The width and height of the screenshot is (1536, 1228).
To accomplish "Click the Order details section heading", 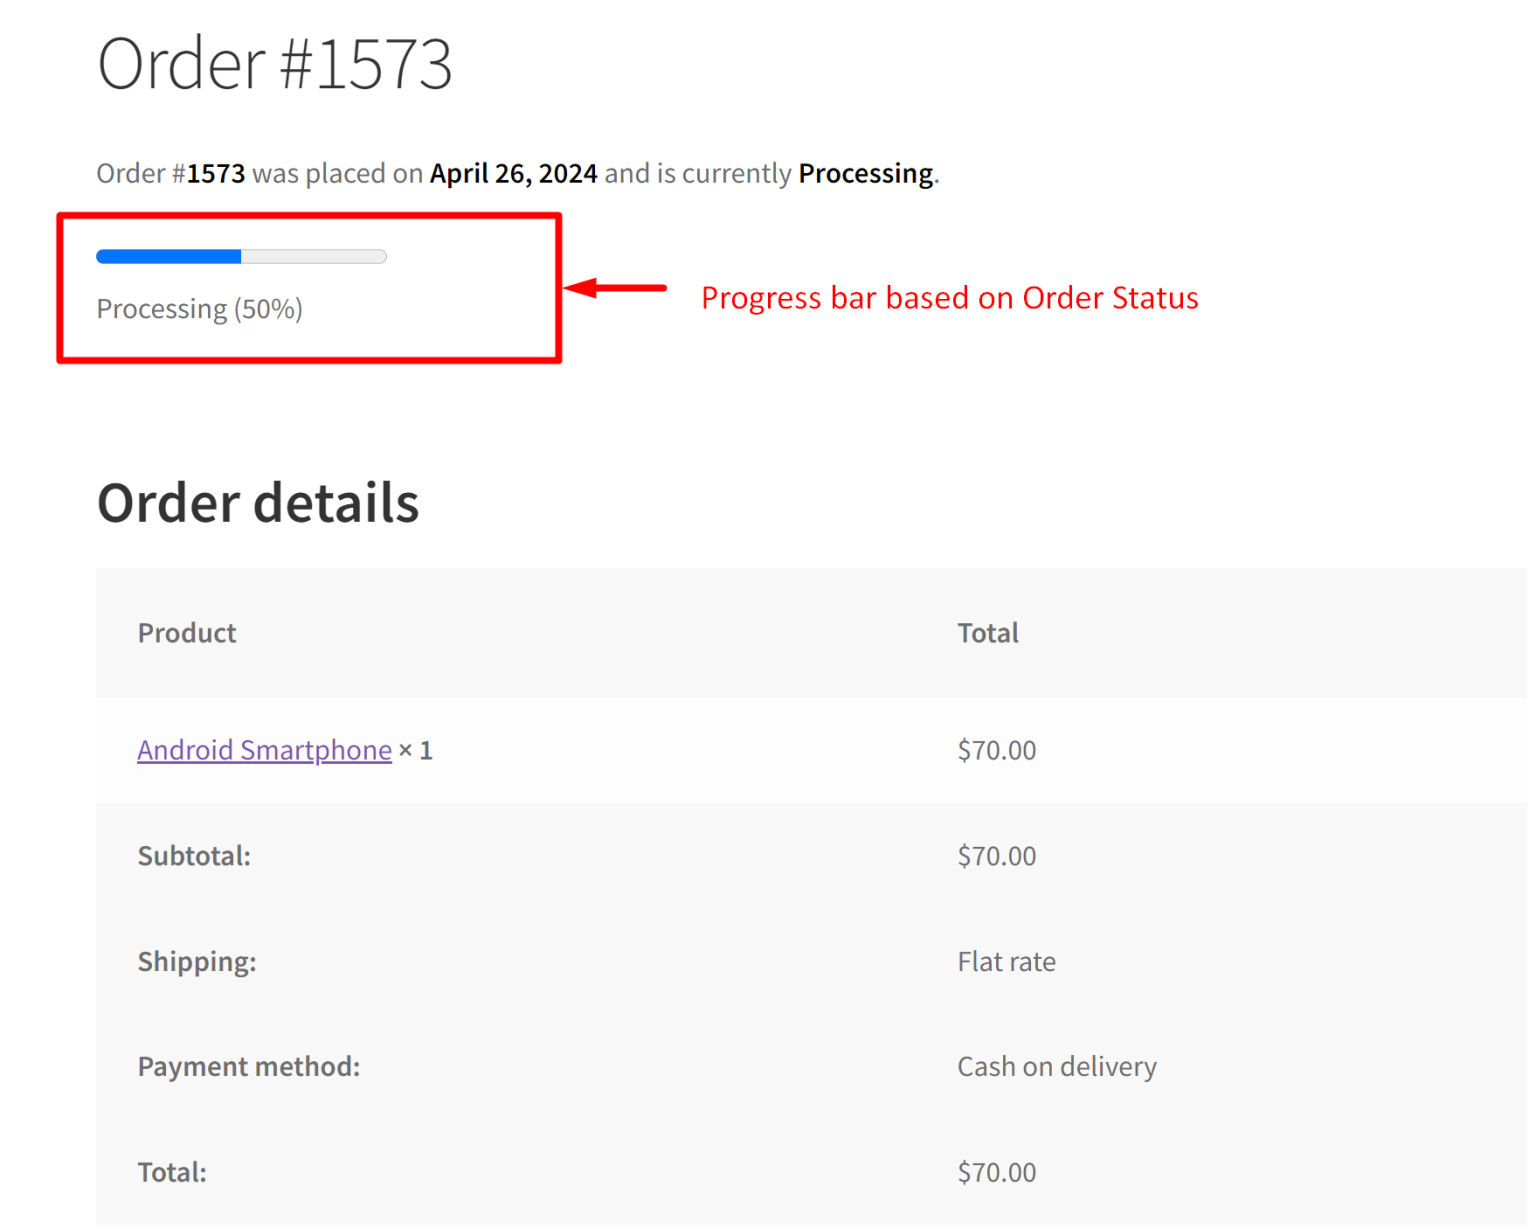I will [258, 502].
